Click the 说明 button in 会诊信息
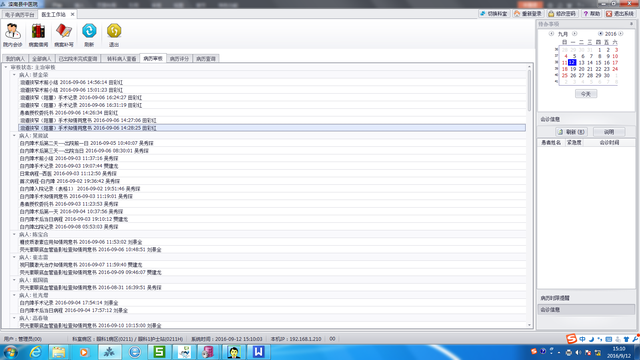 tap(609, 132)
